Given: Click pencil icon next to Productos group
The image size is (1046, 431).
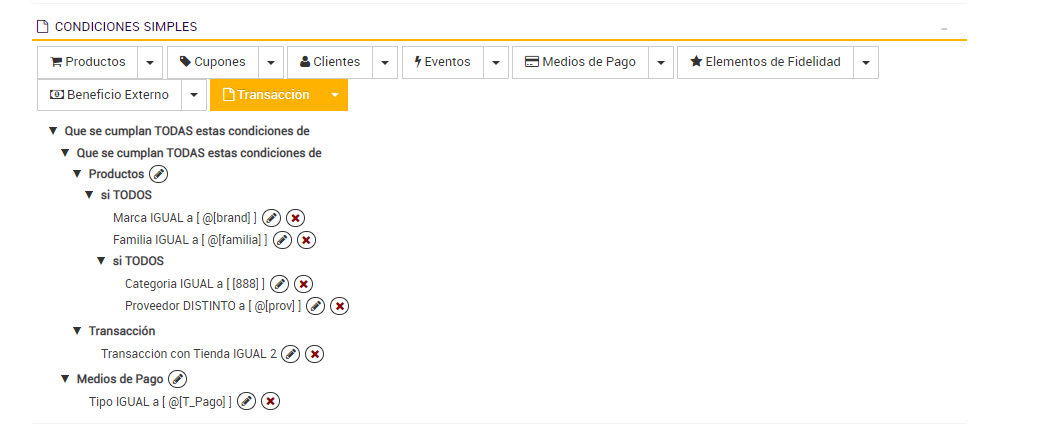Looking at the screenshot, I should [x=158, y=174].
